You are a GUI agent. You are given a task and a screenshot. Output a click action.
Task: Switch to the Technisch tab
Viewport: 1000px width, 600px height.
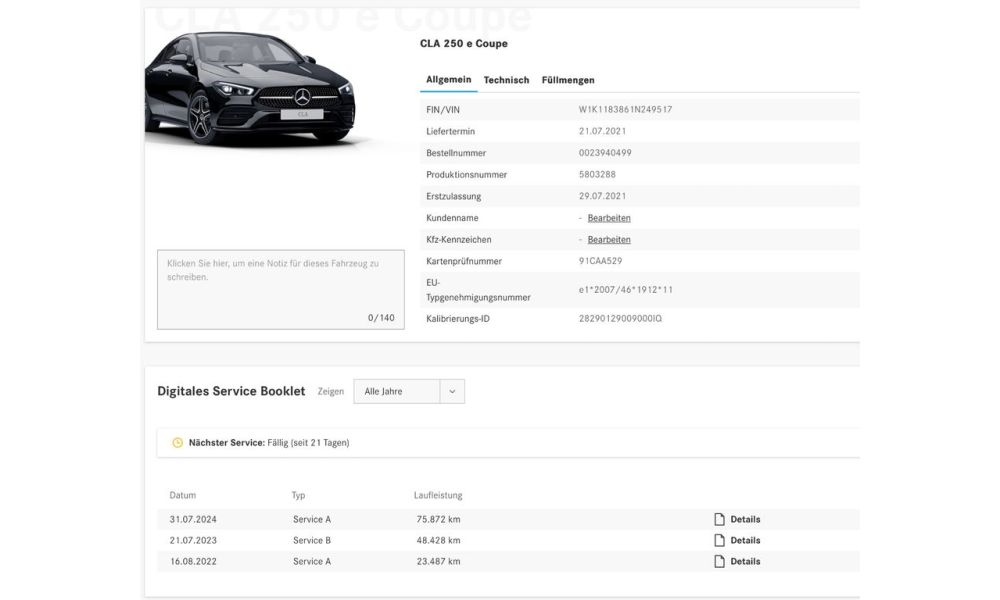(x=506, y=80)
